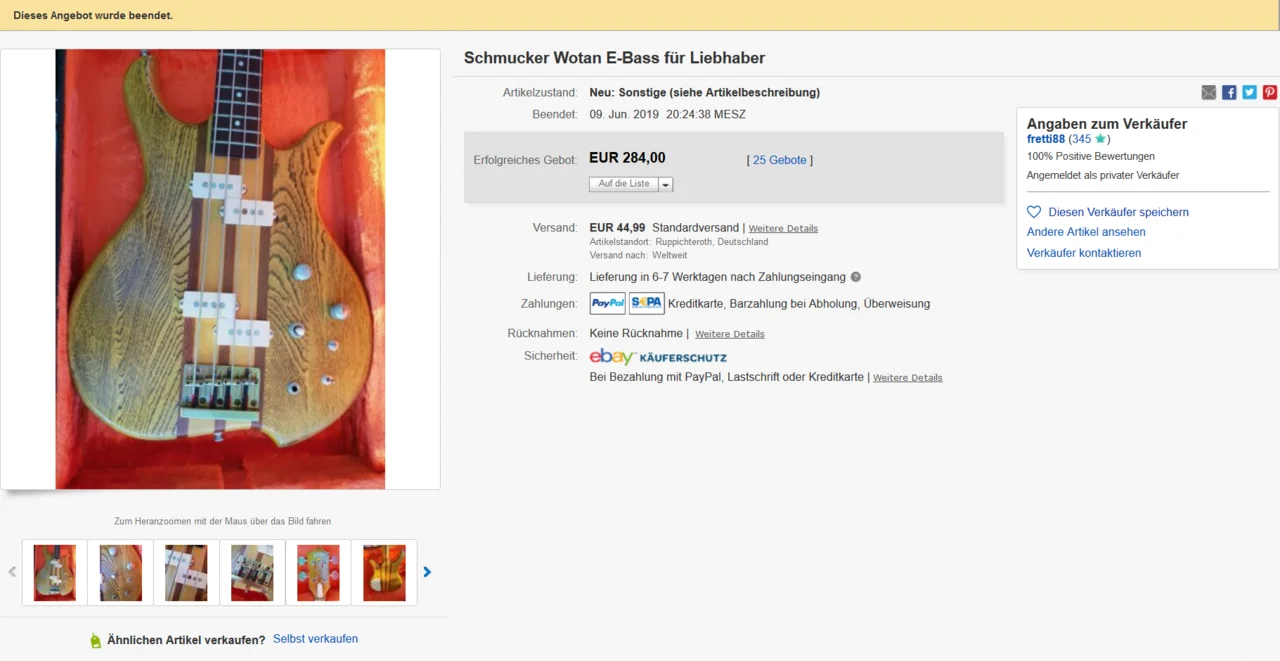Select the headstock thumbnail image
This screenshot has height=661, width=1280.
pyautogui.click(x=318, y=573)
